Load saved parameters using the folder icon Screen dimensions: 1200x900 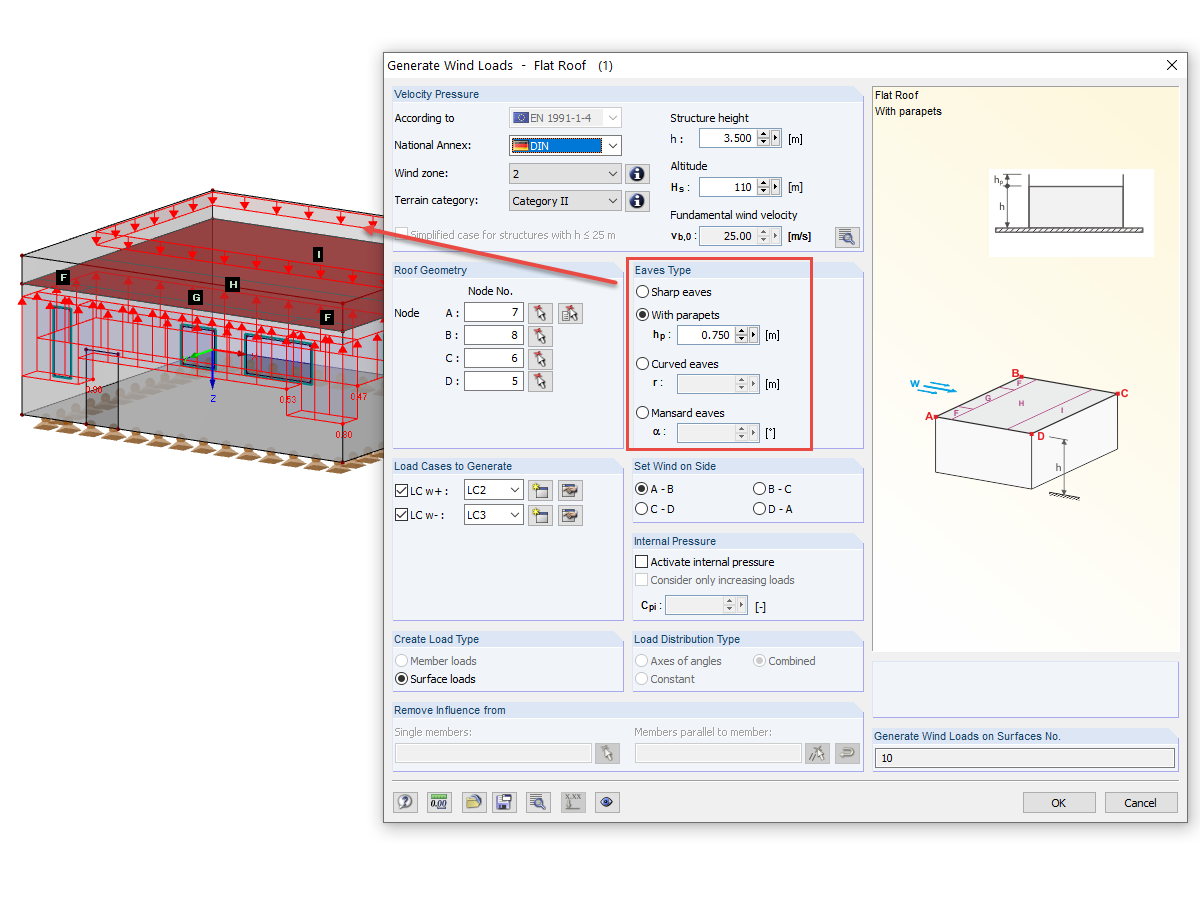[x=473, y=802]
